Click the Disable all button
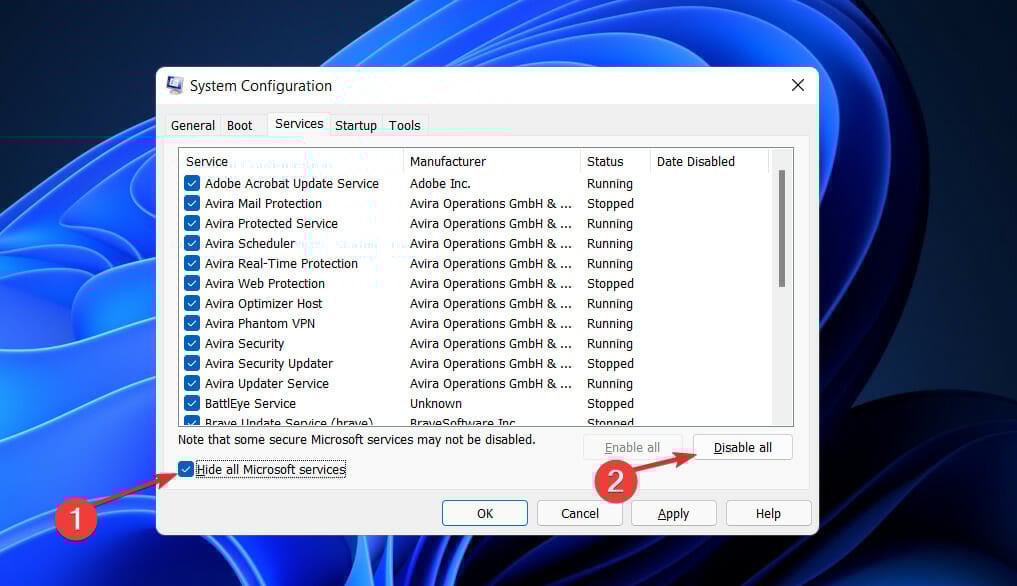1017x586 pixels. pos(743,447)
